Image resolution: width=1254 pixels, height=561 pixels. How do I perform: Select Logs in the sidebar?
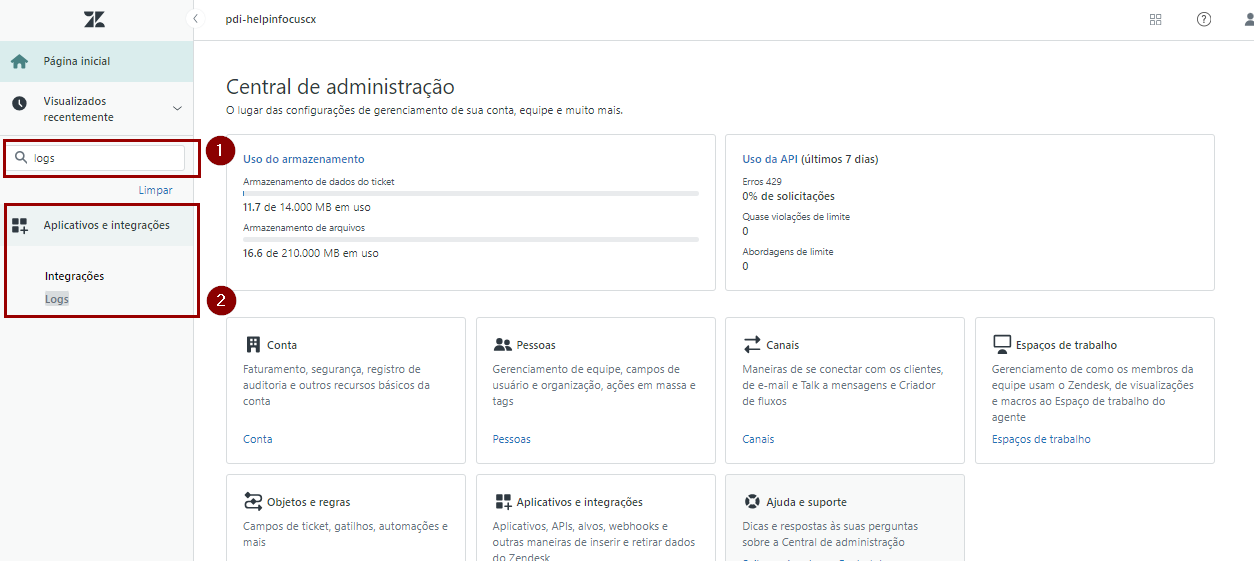point(57,299)
